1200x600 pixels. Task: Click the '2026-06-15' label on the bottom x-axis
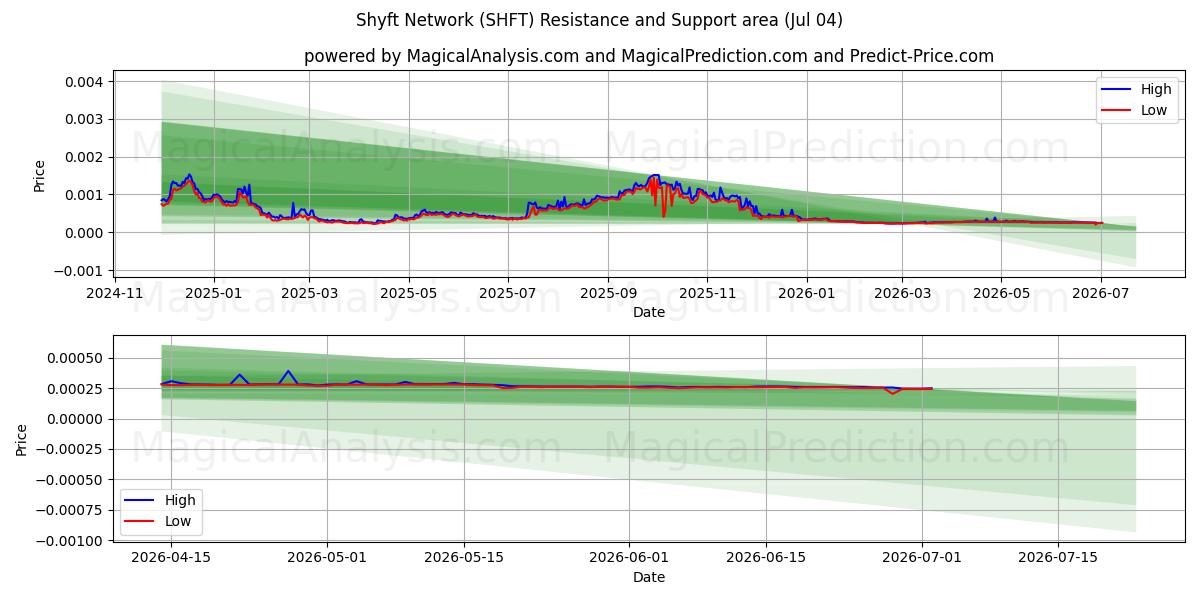click(767, 557)
